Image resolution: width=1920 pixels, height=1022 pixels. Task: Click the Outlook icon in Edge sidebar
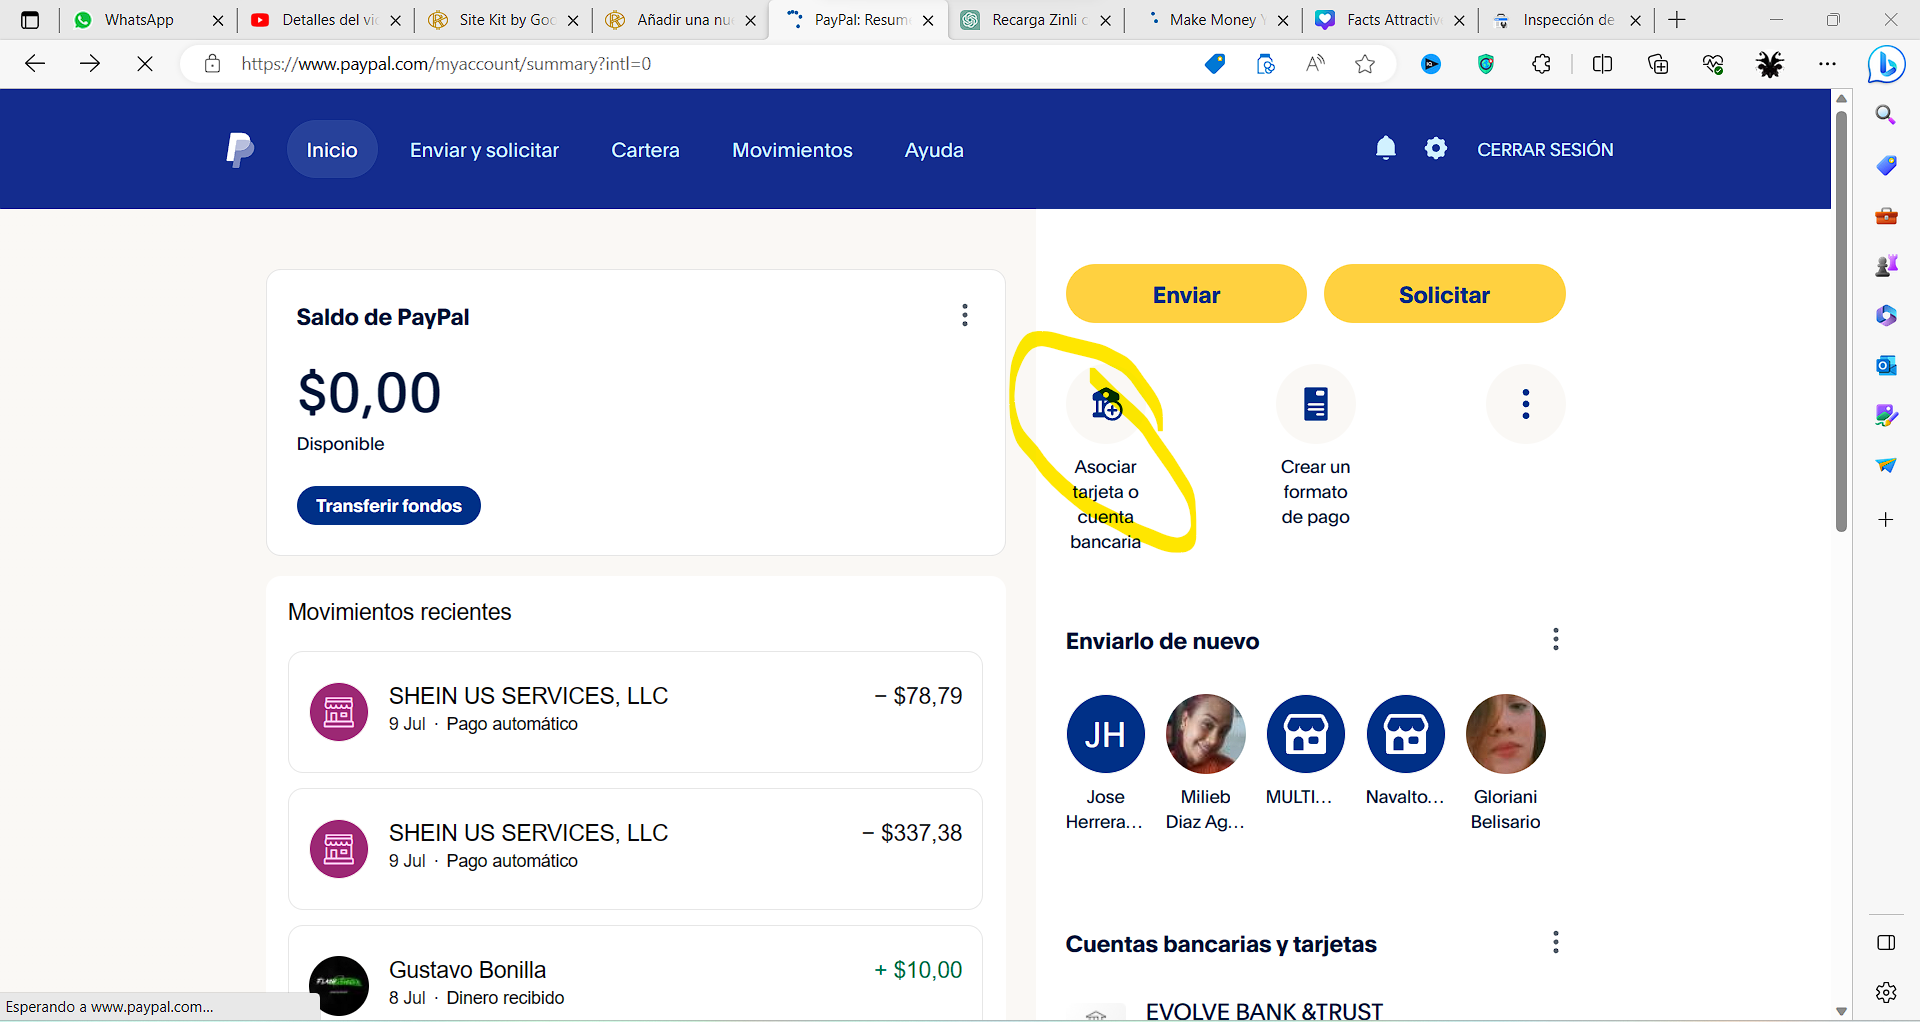tap(1887, 365)
